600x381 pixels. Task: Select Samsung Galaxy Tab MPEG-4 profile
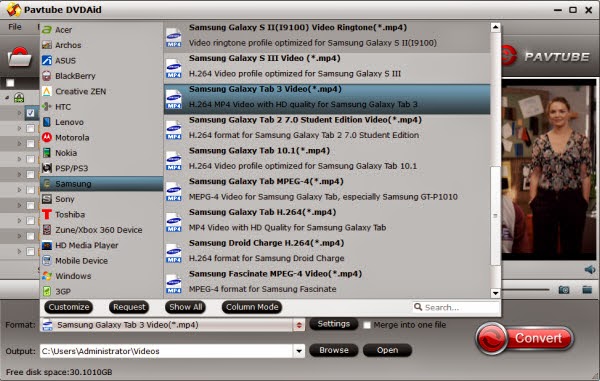(x=327, y=190)
